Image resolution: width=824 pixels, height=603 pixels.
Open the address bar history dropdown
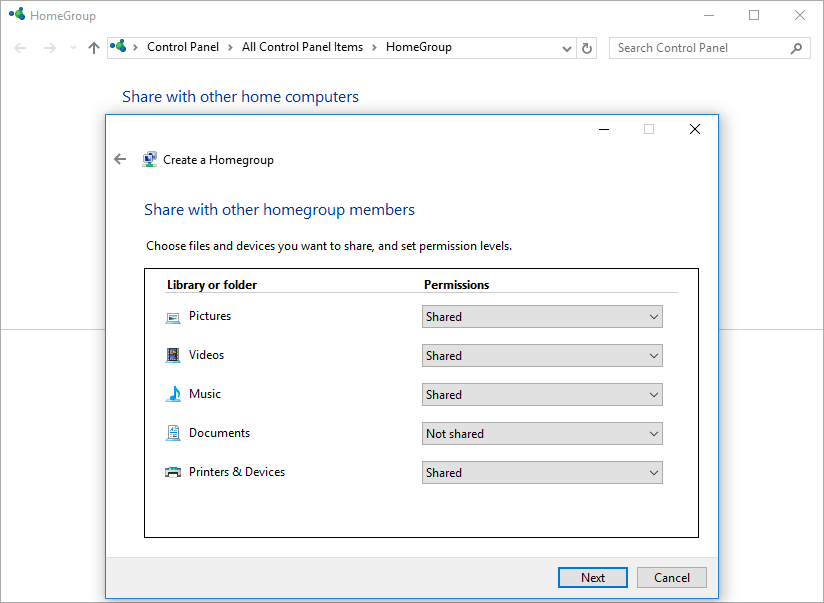[567, 48]
